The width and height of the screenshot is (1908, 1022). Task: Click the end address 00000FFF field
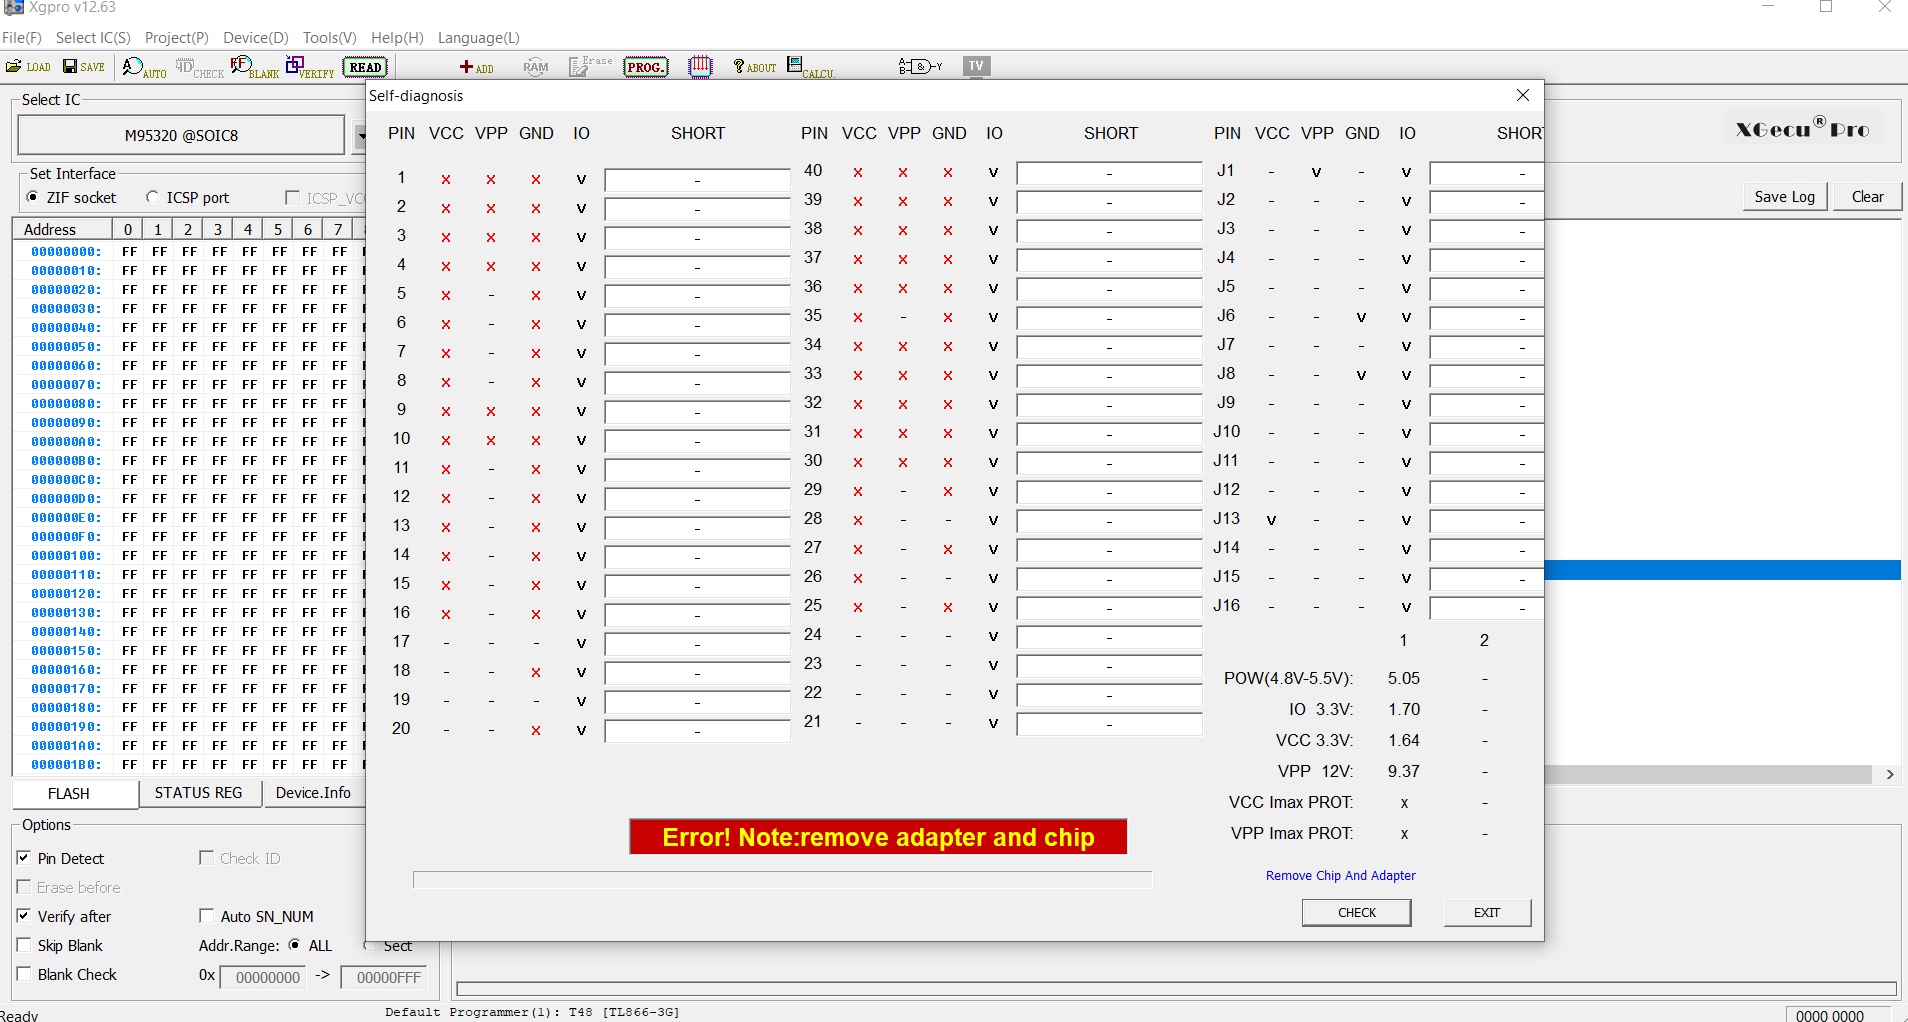388,977
